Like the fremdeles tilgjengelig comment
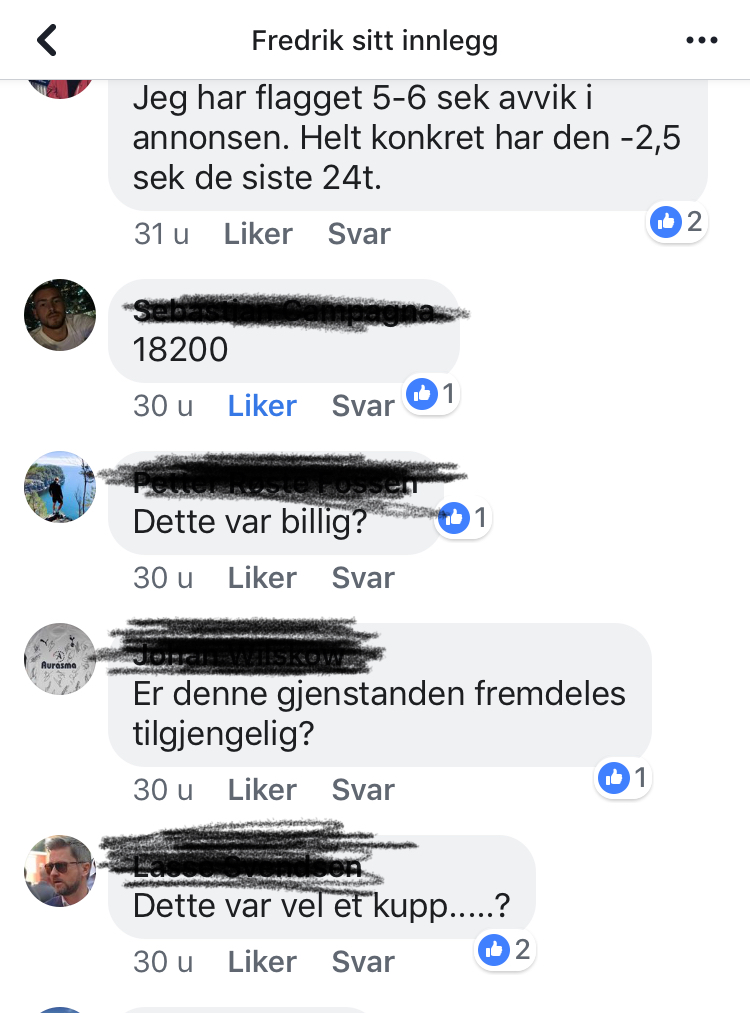 coord(262,790)
